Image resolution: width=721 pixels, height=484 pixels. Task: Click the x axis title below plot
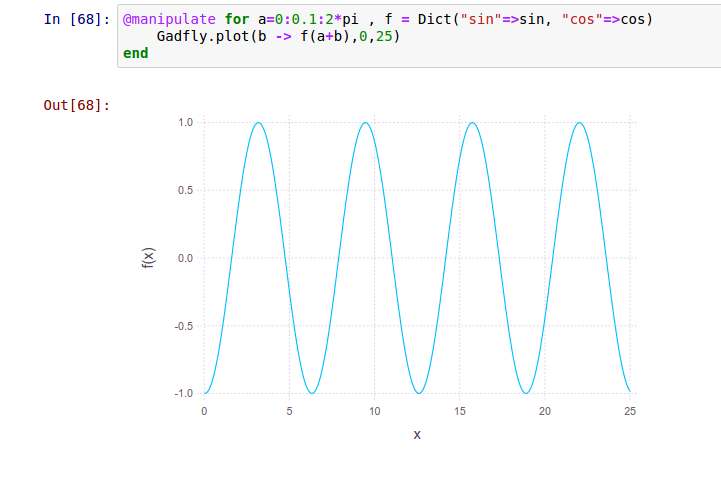click(417, 435)
